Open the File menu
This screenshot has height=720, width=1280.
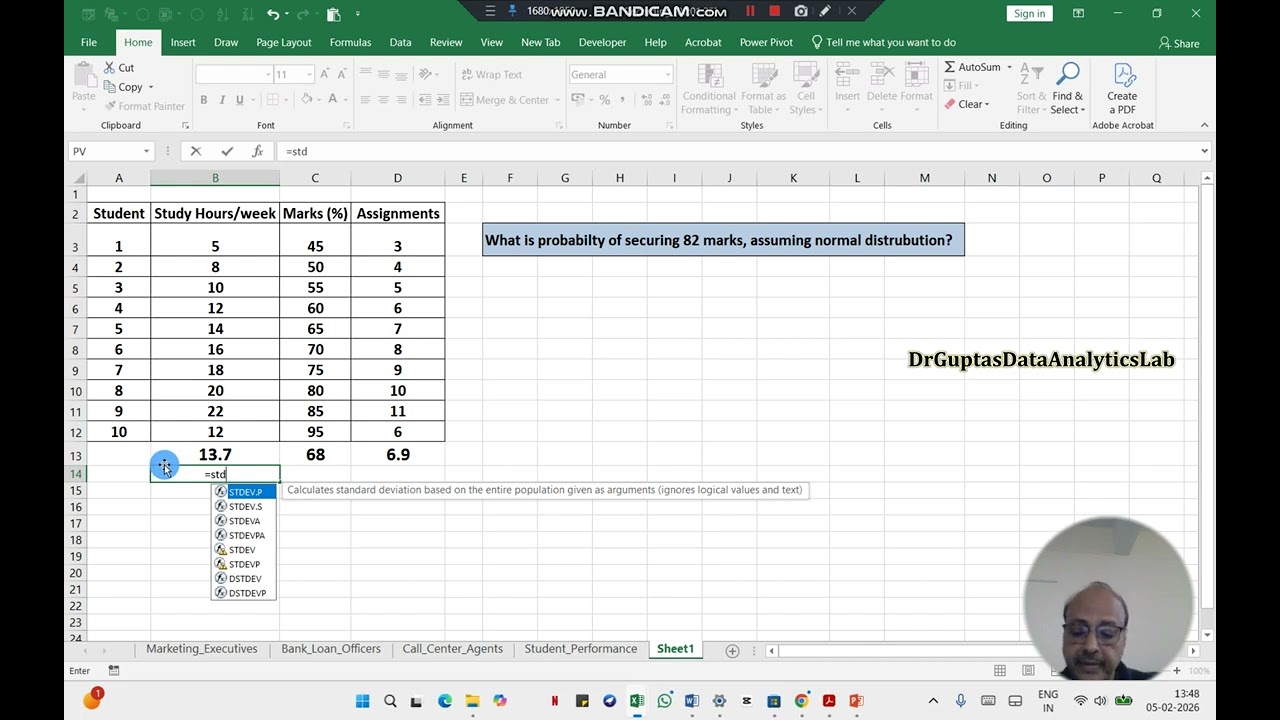click(x=89, y=42)
